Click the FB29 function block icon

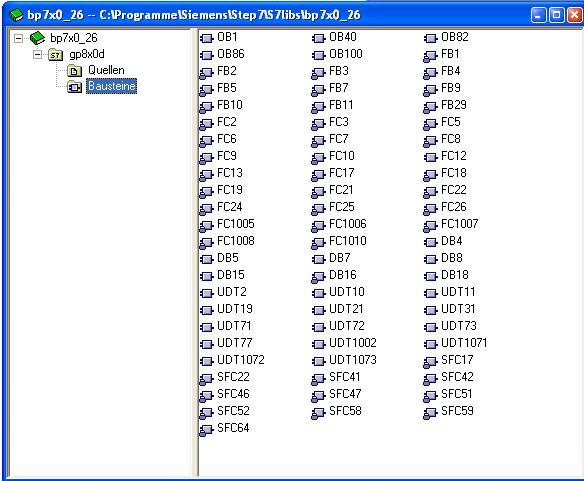point(430,107)
